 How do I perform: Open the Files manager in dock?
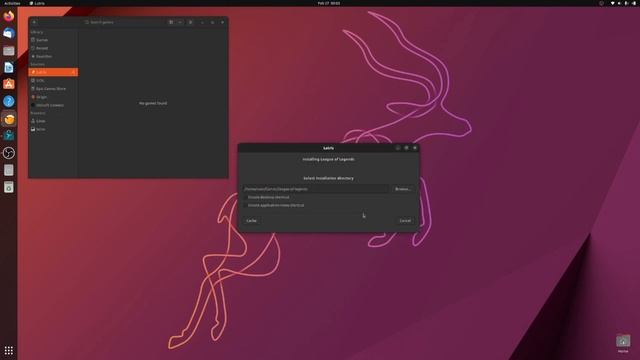(x=9, y=50)
